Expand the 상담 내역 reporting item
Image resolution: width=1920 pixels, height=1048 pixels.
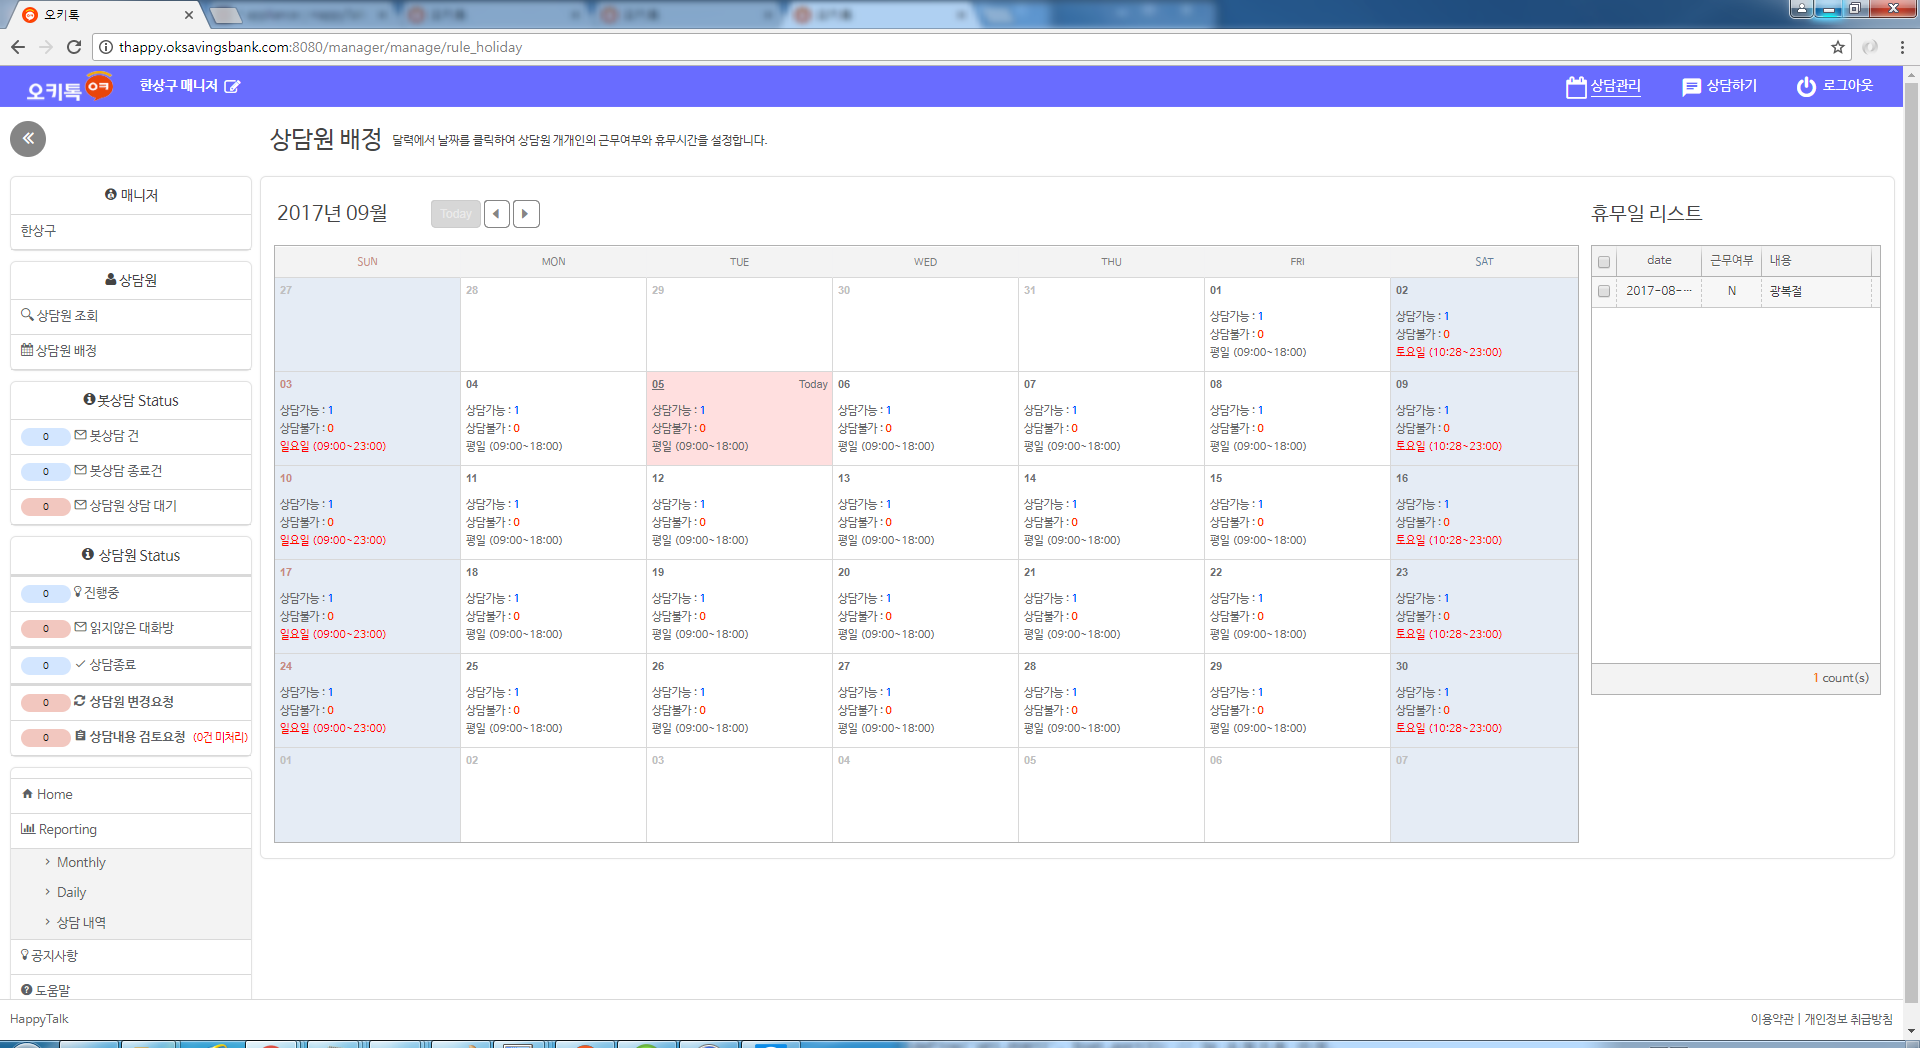(81, 922)
